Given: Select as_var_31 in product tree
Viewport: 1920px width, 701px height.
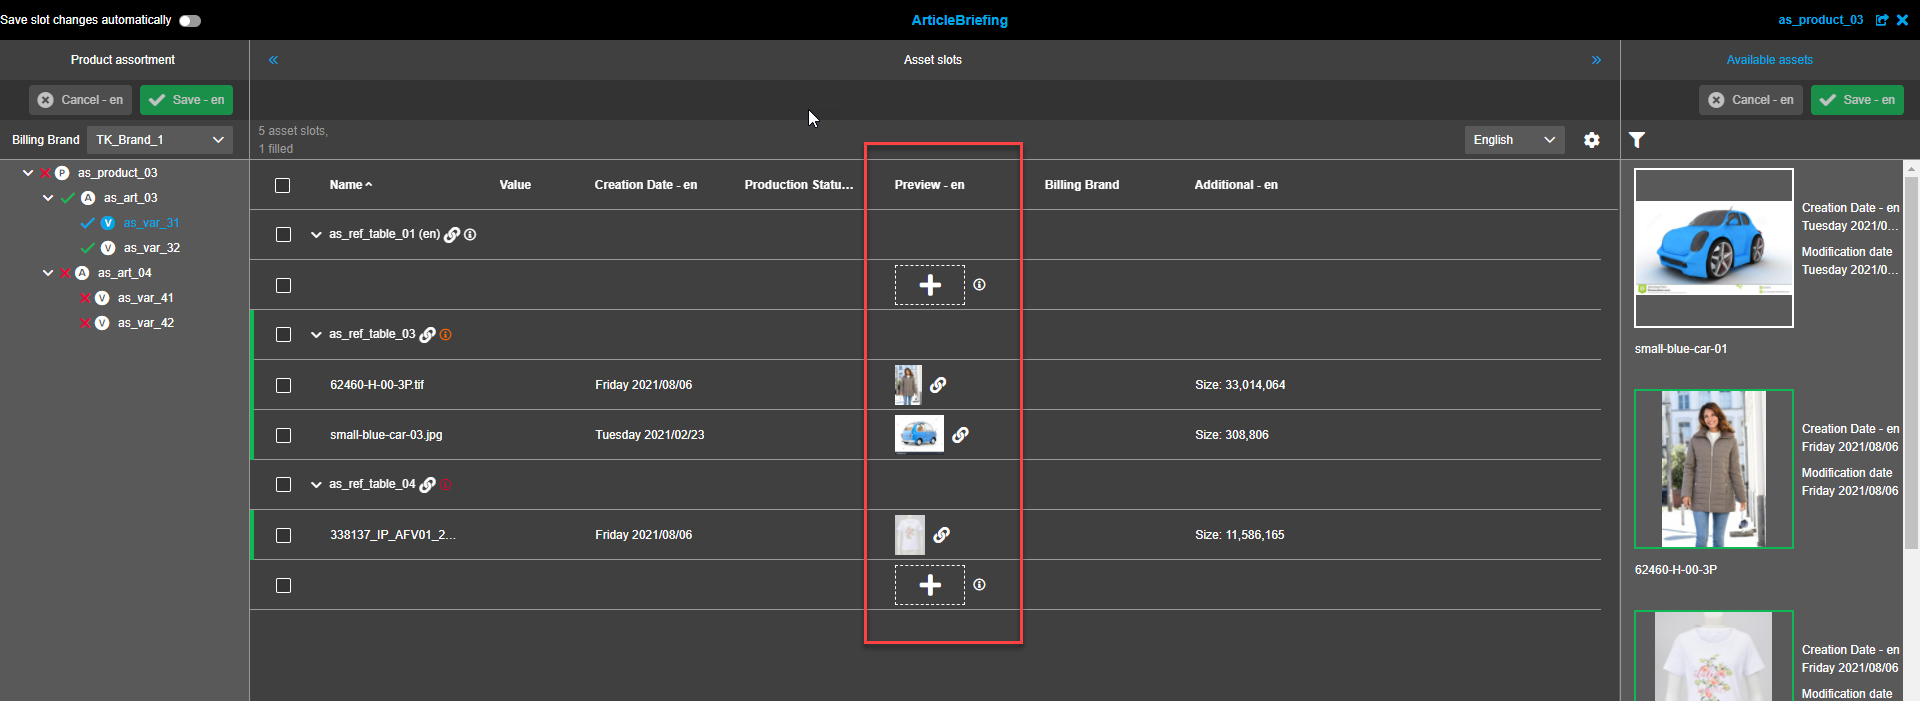Looking at the screenshot, I should pyautogui.click(x=152, y=223).
